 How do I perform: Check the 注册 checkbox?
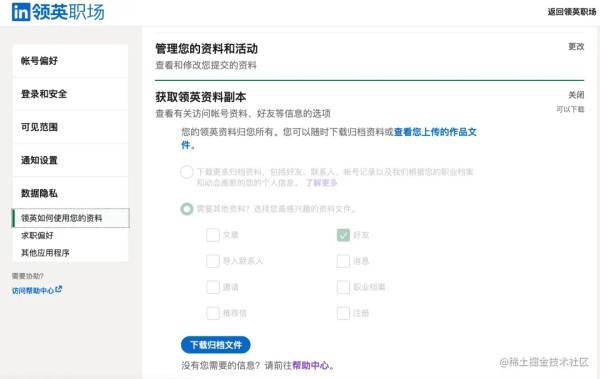point(343,313)
